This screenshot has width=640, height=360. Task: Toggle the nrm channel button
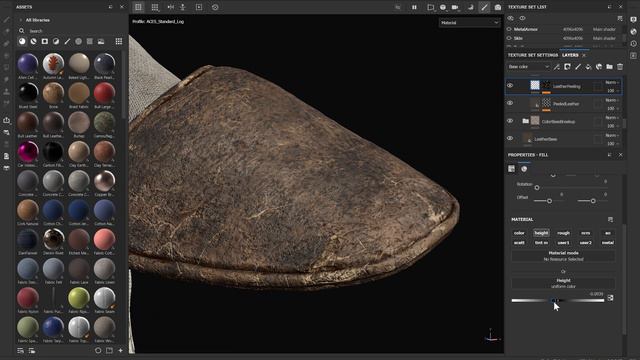click(586, 233)
